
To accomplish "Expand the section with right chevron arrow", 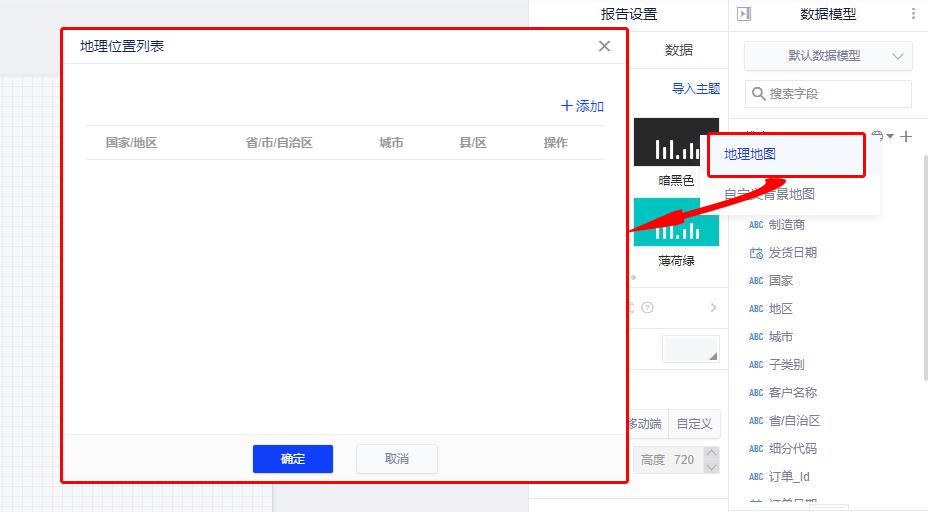I will (713, 308).
